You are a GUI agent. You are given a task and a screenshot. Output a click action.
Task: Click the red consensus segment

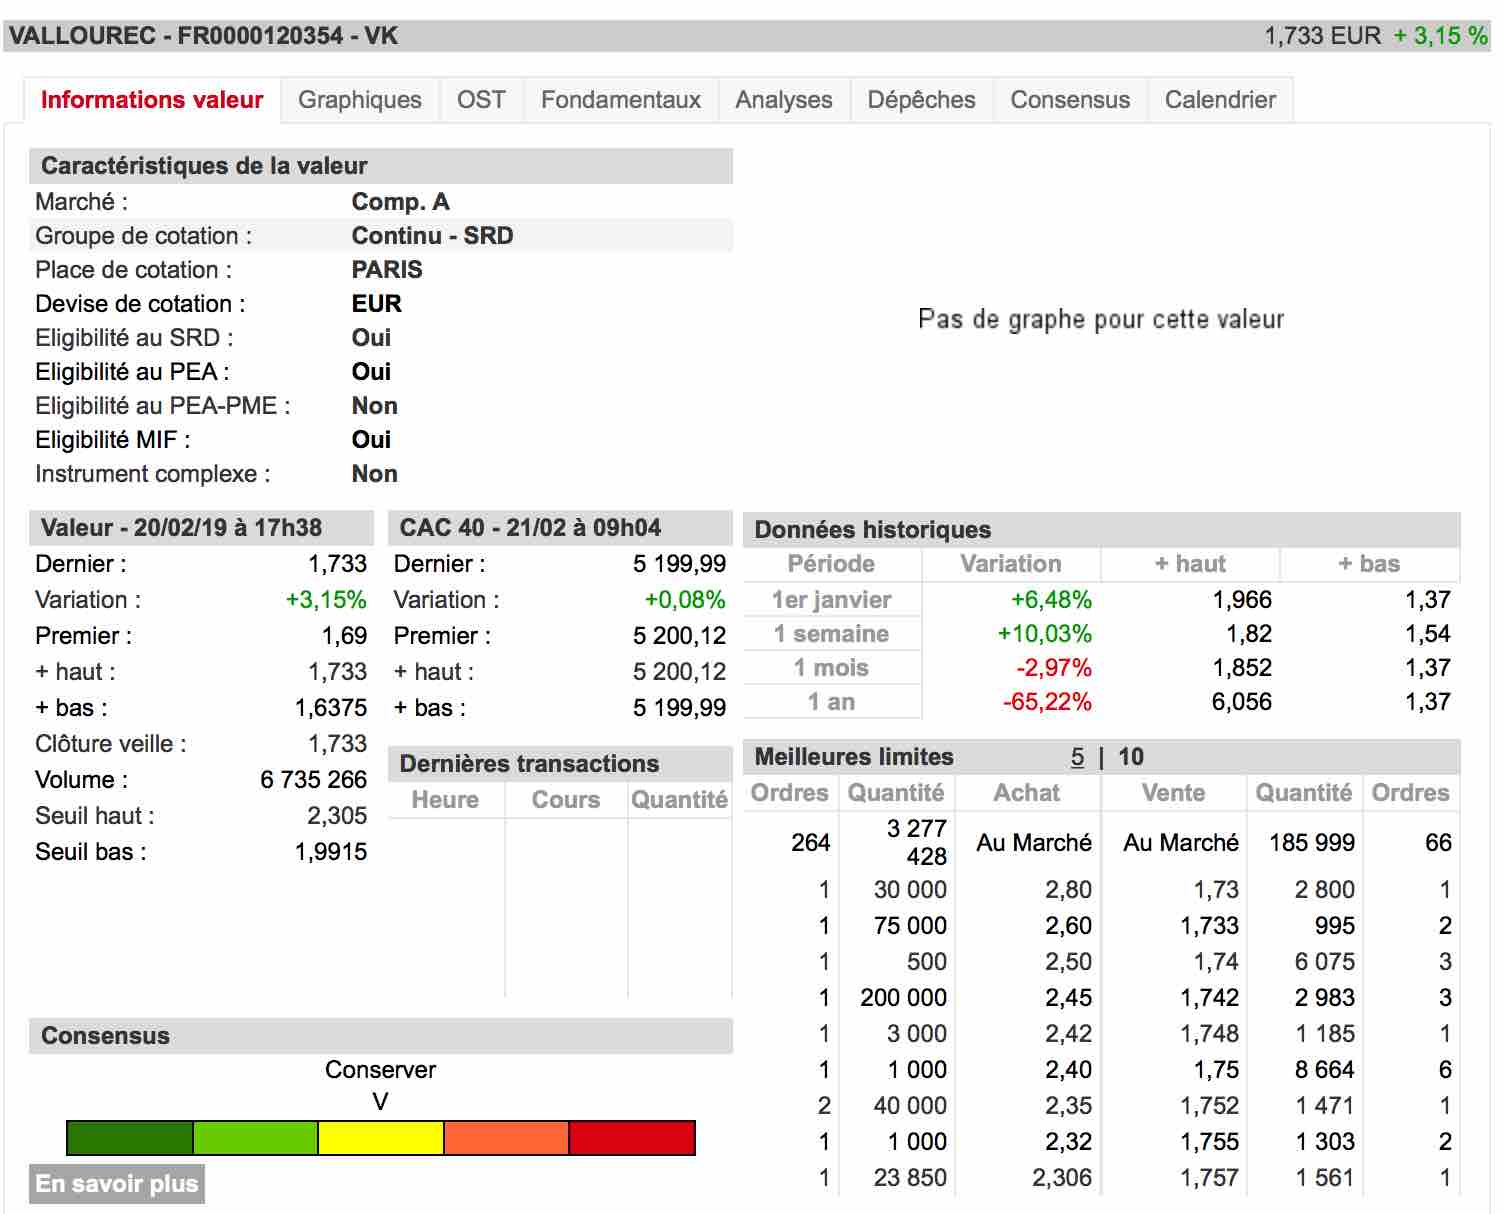[632, 1138]
